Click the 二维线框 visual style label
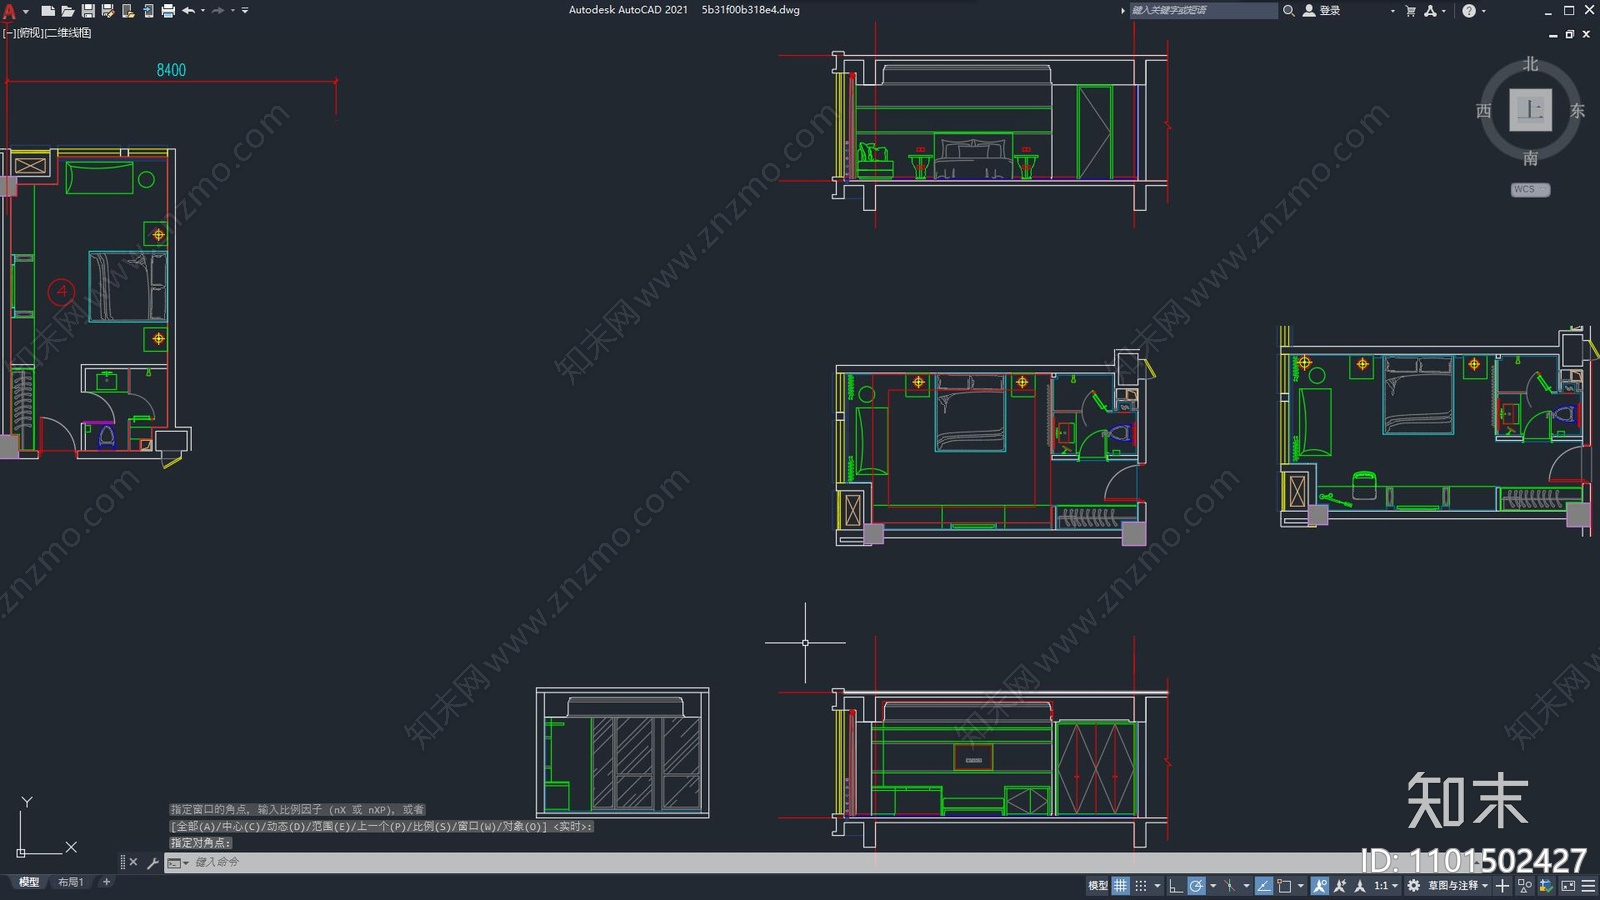The width and height of the screenshot is (1600, 900). [x=69, y=33]
